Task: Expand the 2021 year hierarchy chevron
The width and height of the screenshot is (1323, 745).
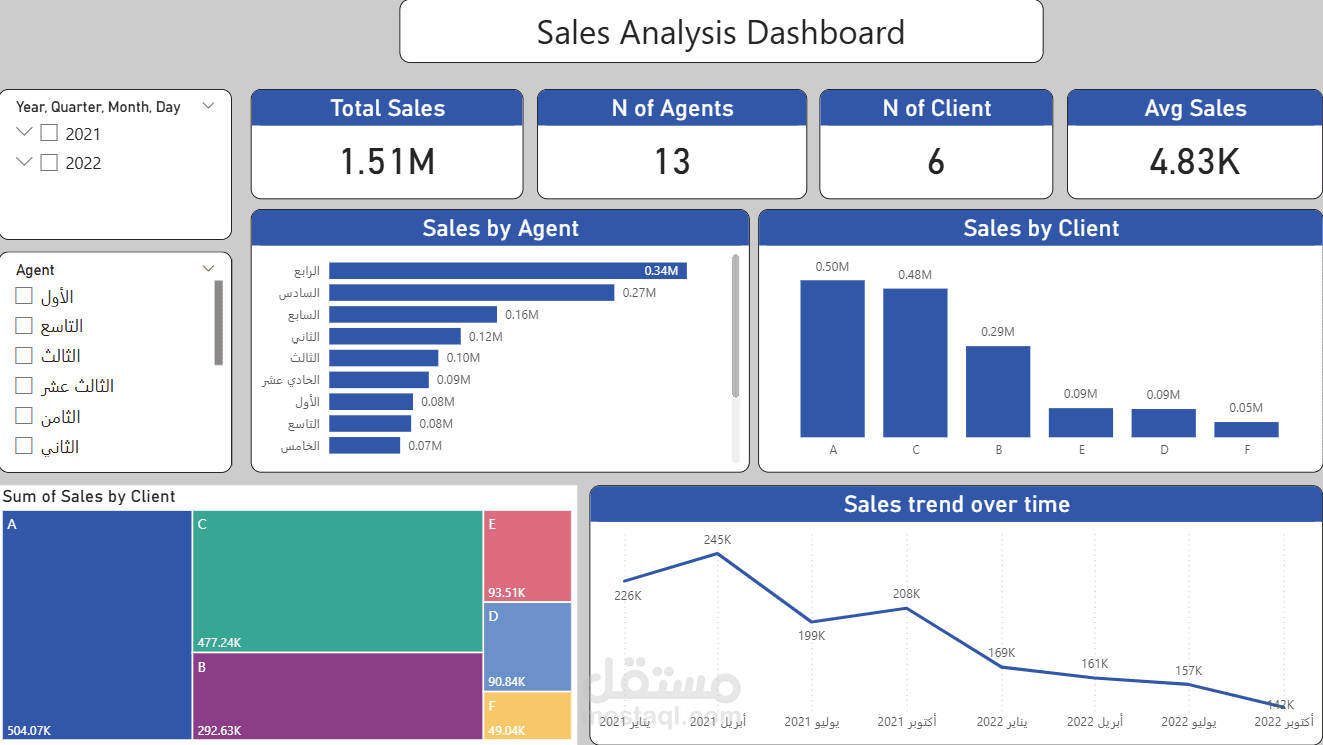Action: (x=25, y=132)
